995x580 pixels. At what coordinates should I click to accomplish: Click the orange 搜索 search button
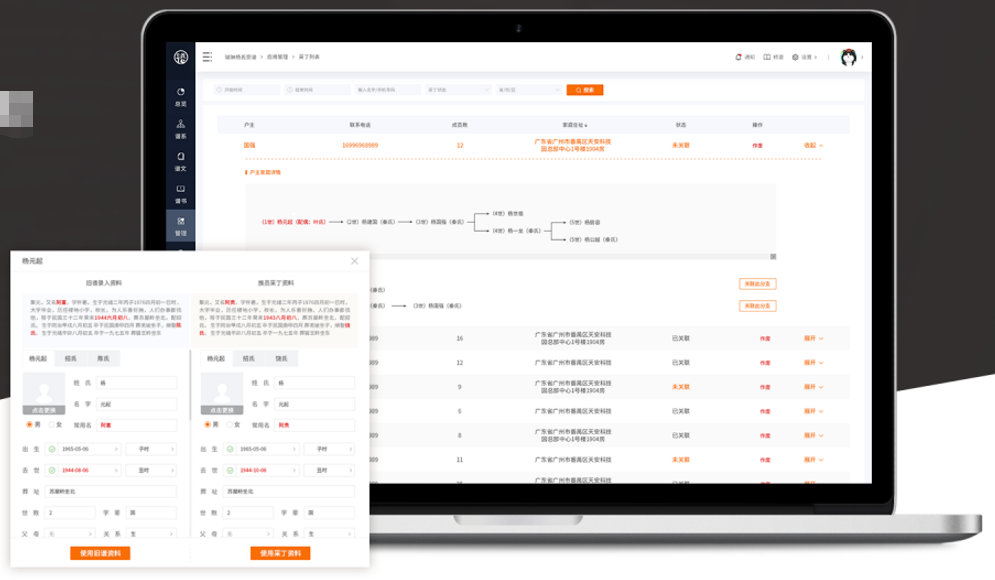(x=584, y=90)
